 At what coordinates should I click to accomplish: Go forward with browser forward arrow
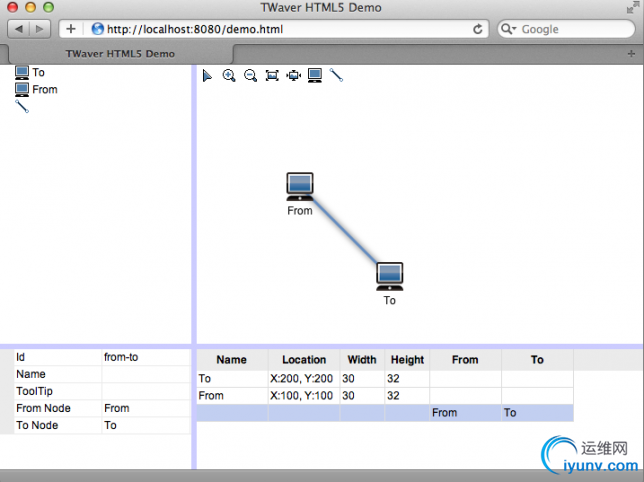click(x=40, y=29)
